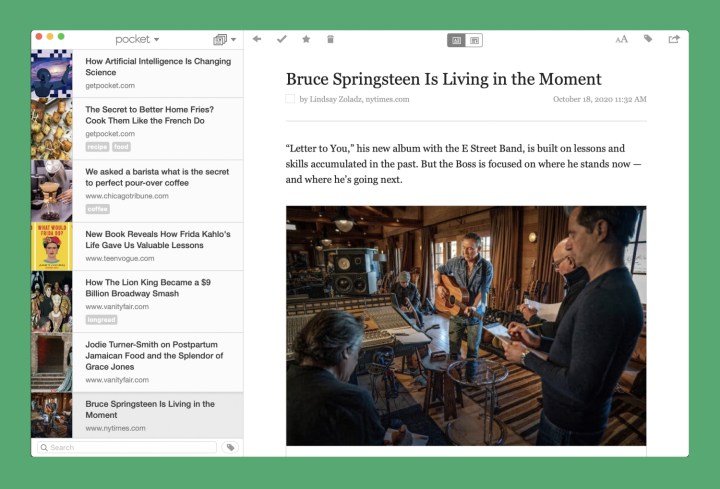Click the nytimes.com link under article title
The width and height of the screenshot is (720, 489).
(x=386, y=99)
